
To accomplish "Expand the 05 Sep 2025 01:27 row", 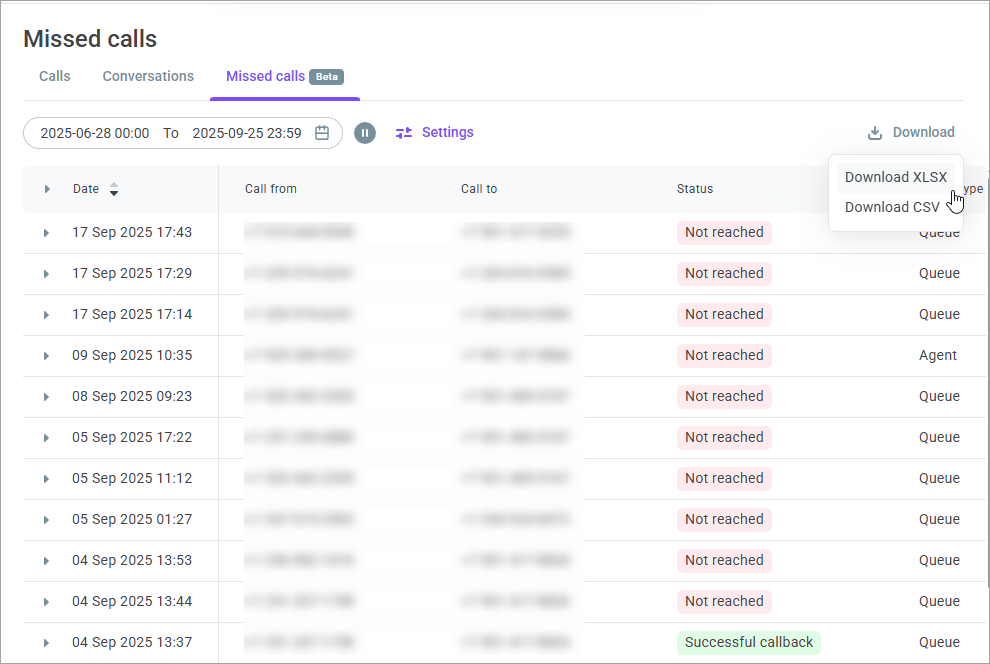I will tap(46, 520).
